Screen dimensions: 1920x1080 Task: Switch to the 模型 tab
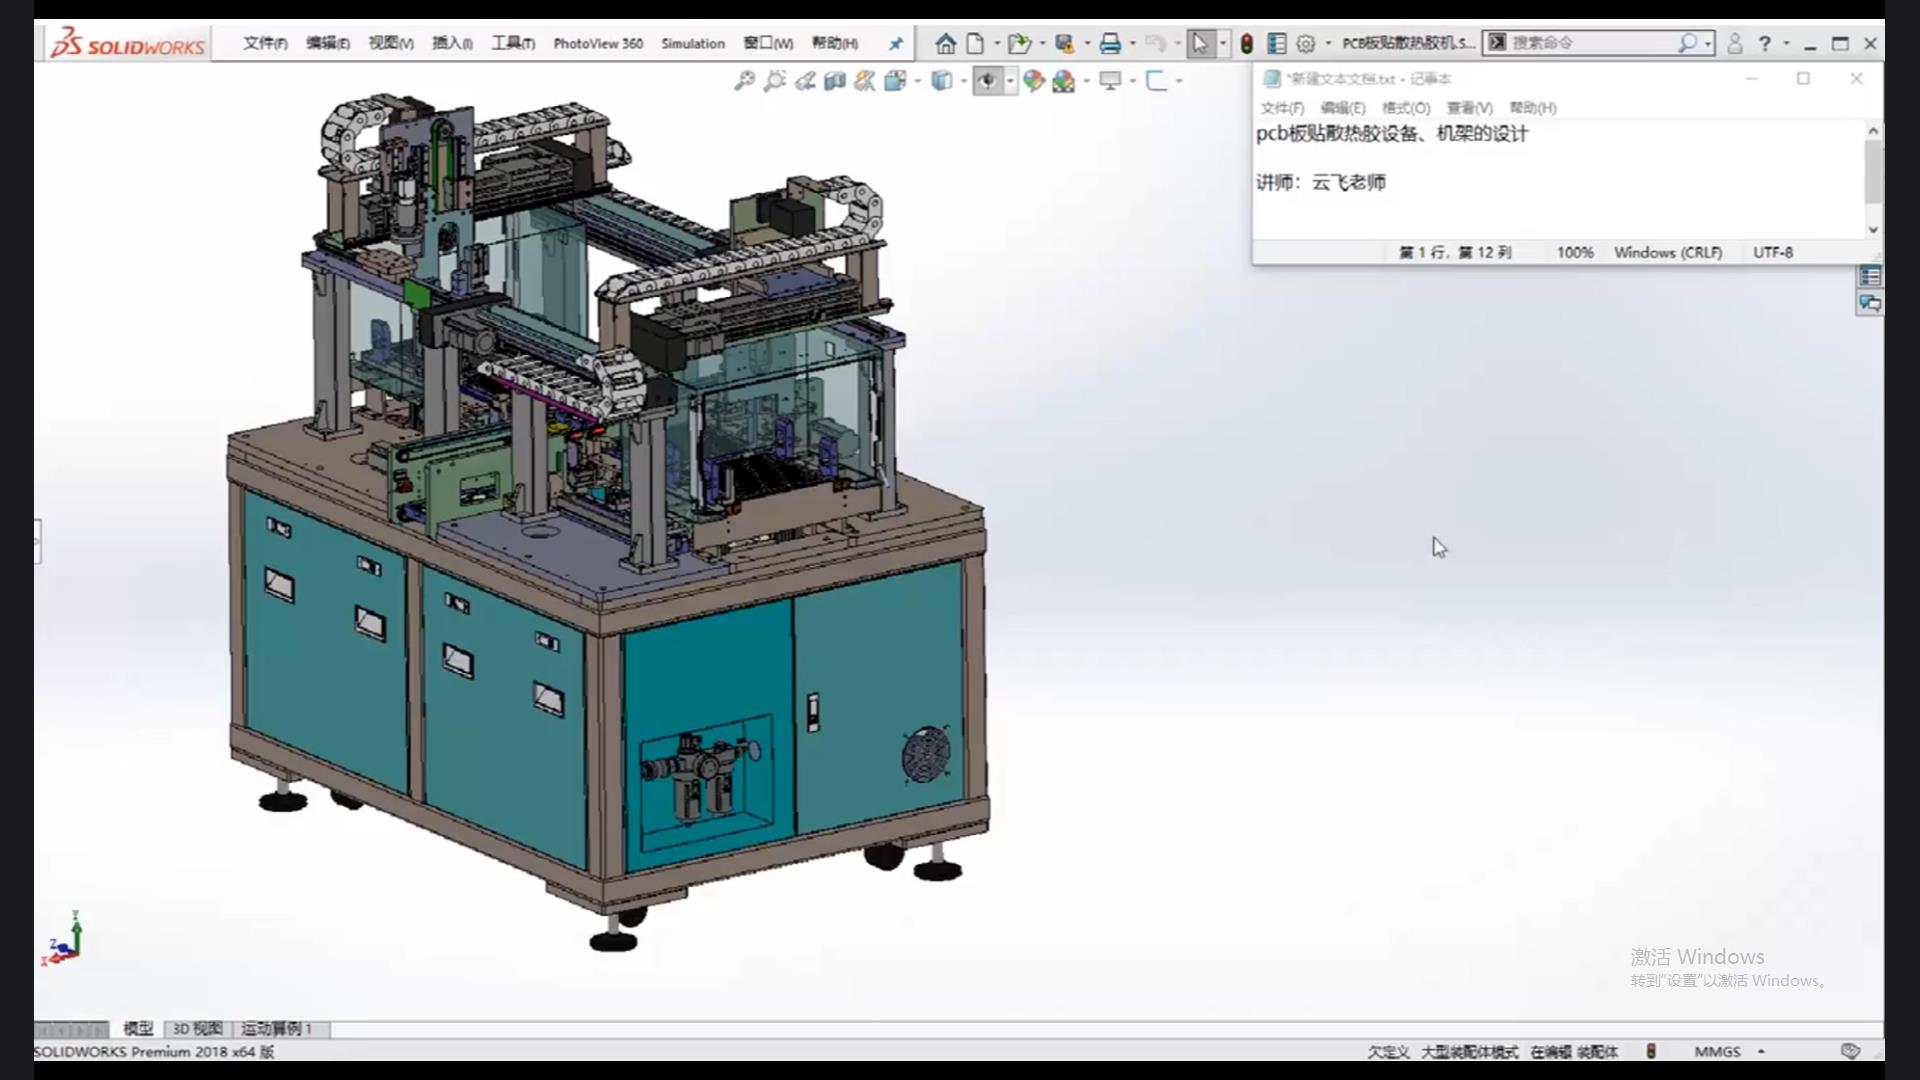pyautogui.click(x=138, y=1028)
